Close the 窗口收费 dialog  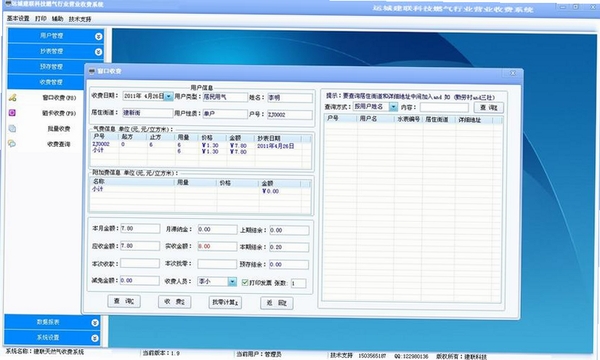512,73
